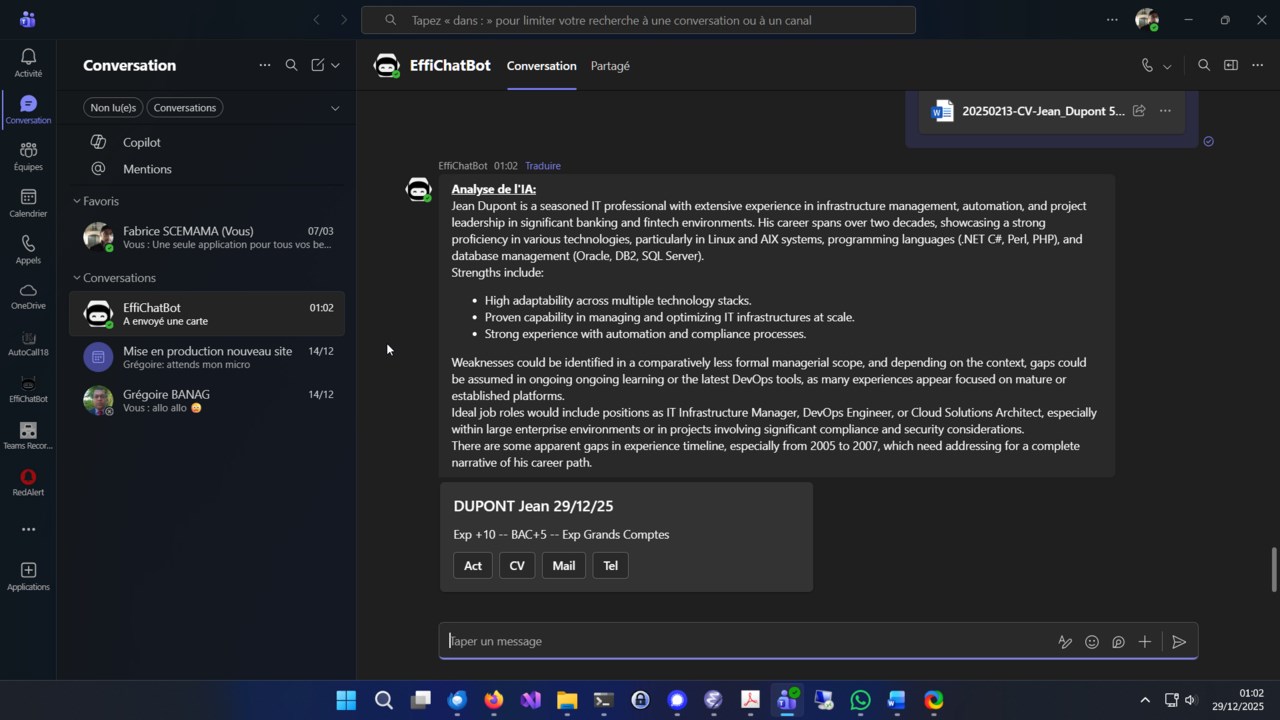Select the Conversation tab in chat header
The image size is (1280, 720).
(x=541, y=66)
